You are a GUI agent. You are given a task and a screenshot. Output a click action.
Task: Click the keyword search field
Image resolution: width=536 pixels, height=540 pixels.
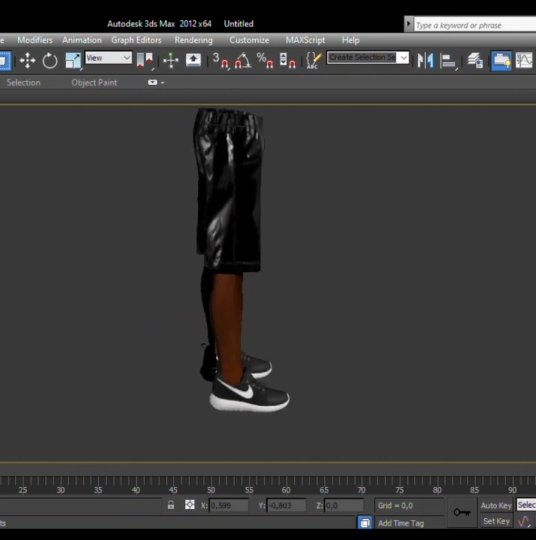click(475, 25)
